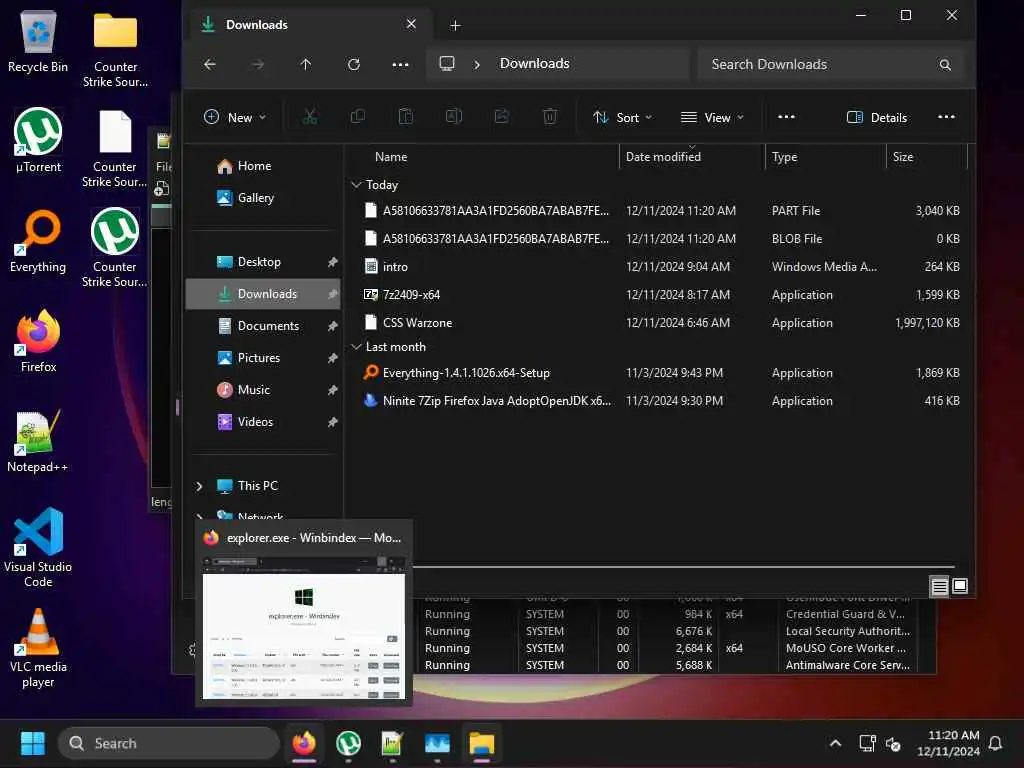1024x768 pixels.
Task: Collapse the Last month group
Action: (357, 347)
